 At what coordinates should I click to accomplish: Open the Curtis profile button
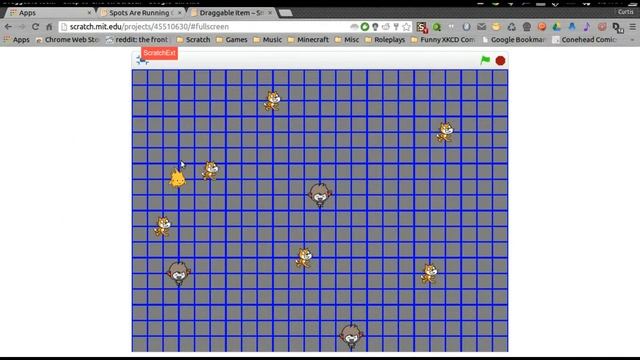click(x=625, y=12)
